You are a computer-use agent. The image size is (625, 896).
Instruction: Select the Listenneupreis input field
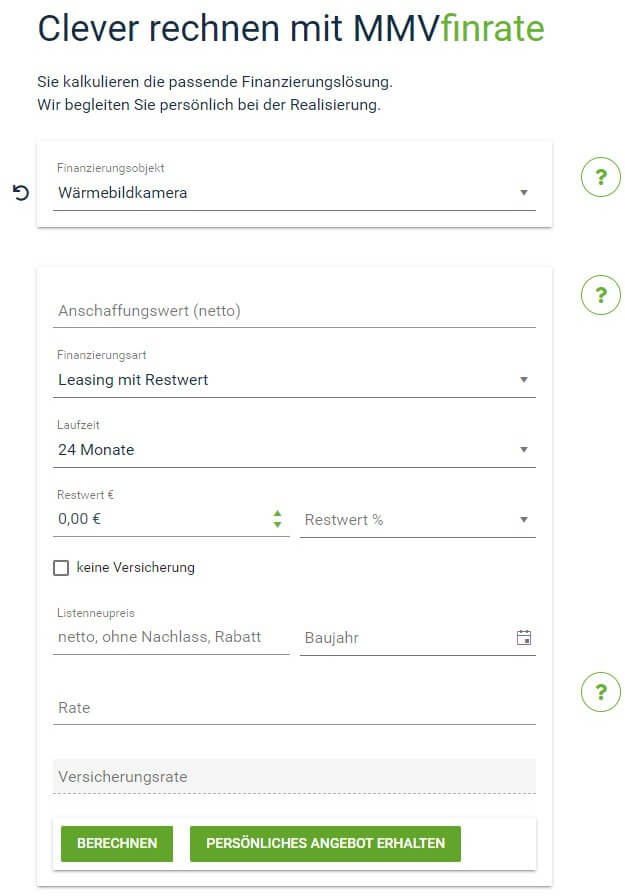(x=172, y=637)
